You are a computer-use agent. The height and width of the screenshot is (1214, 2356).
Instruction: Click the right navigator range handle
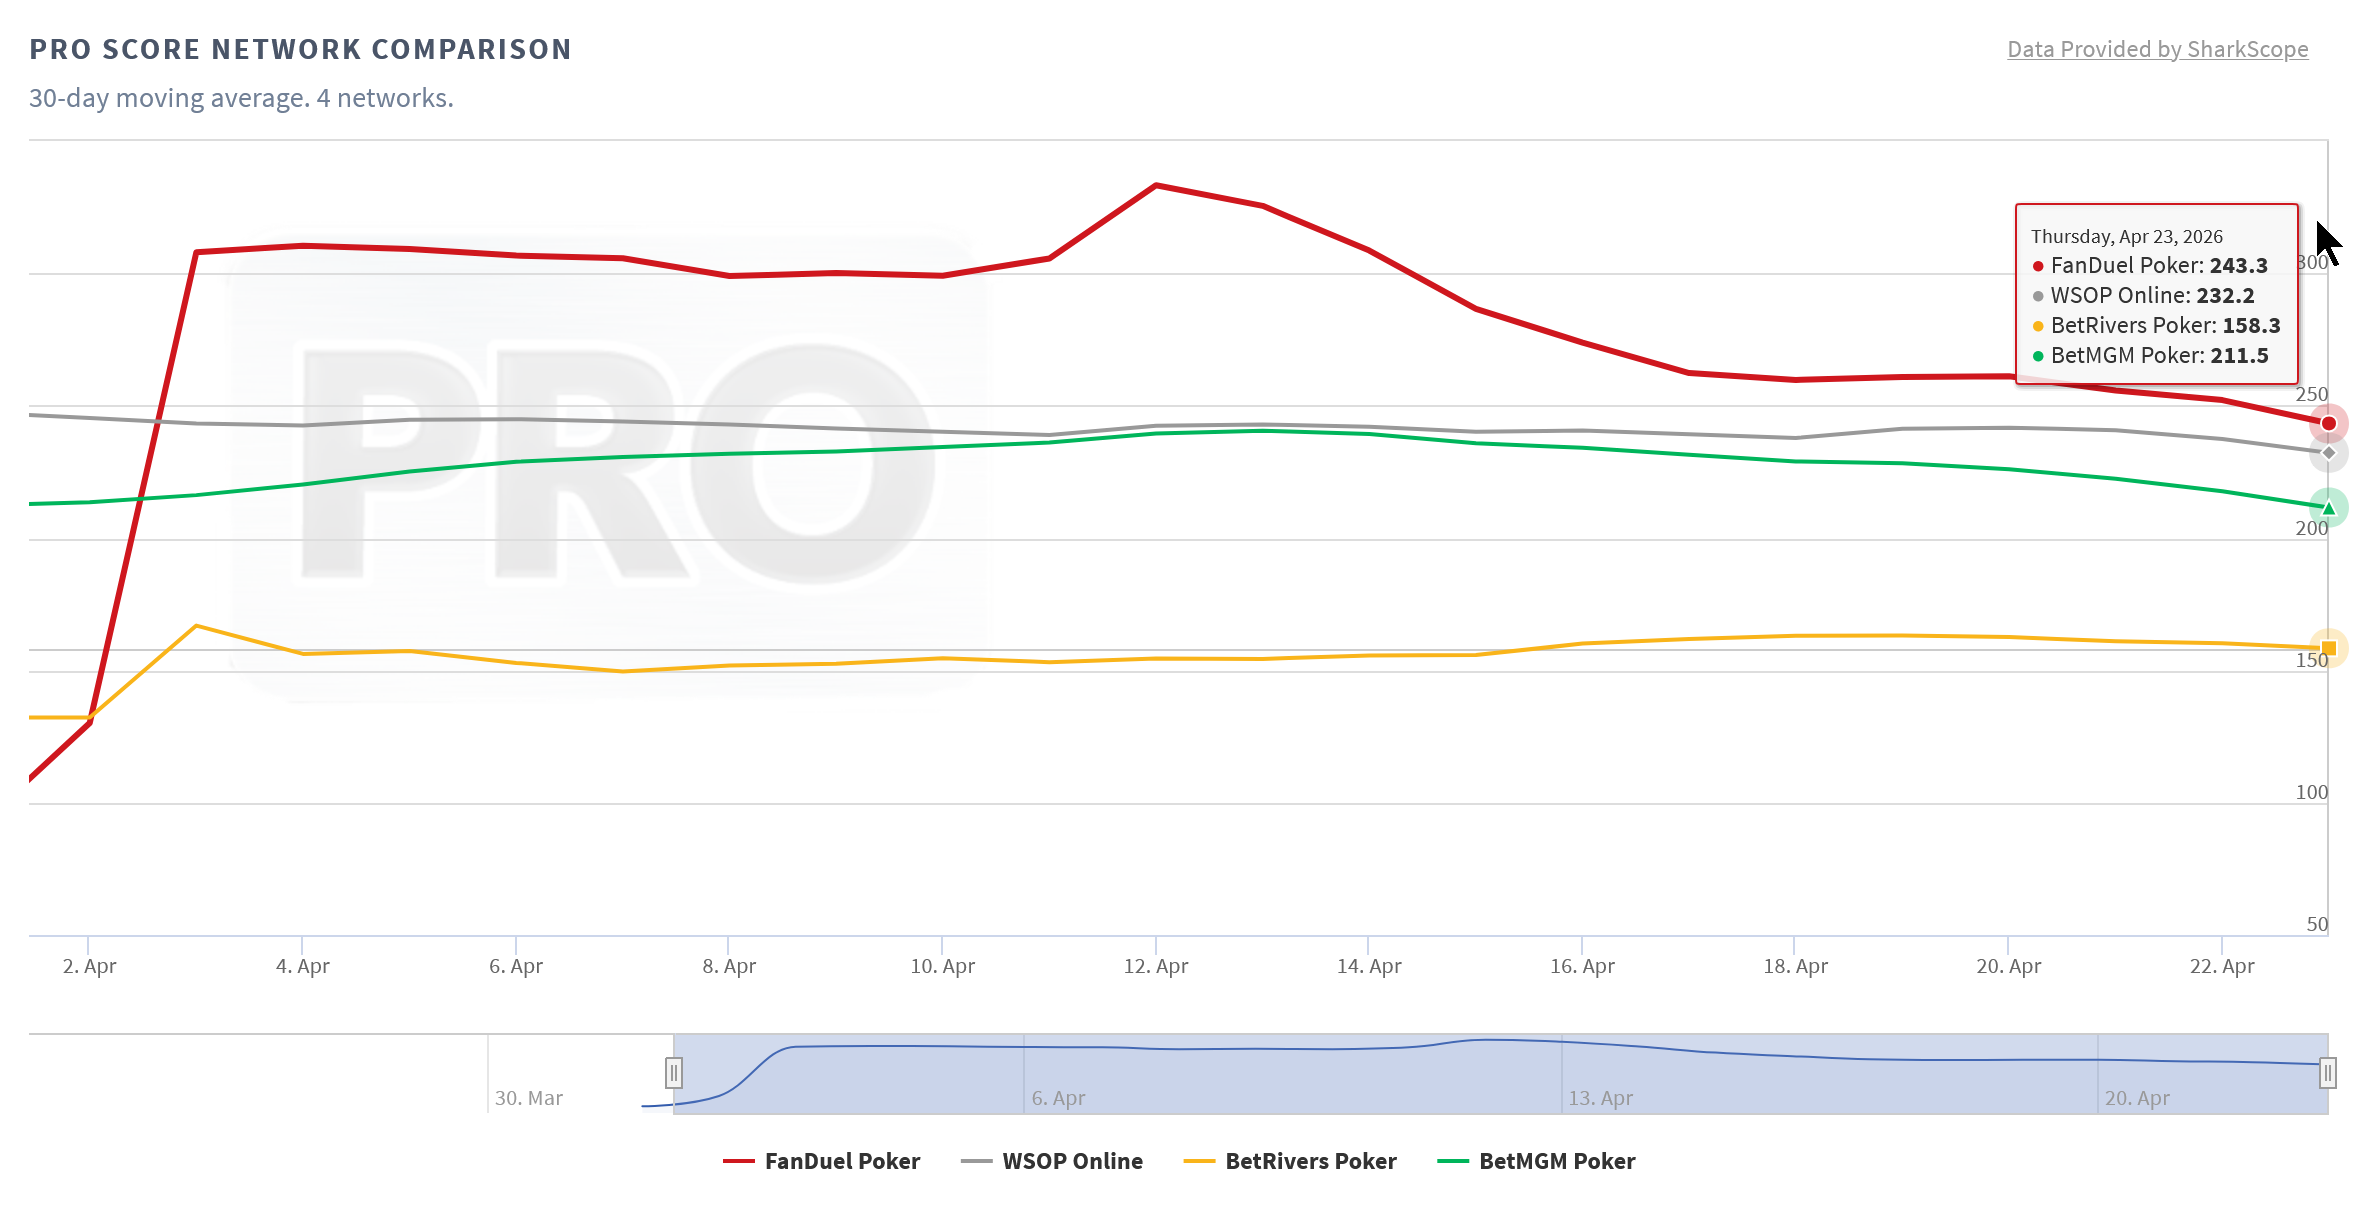[2327, 1073]
